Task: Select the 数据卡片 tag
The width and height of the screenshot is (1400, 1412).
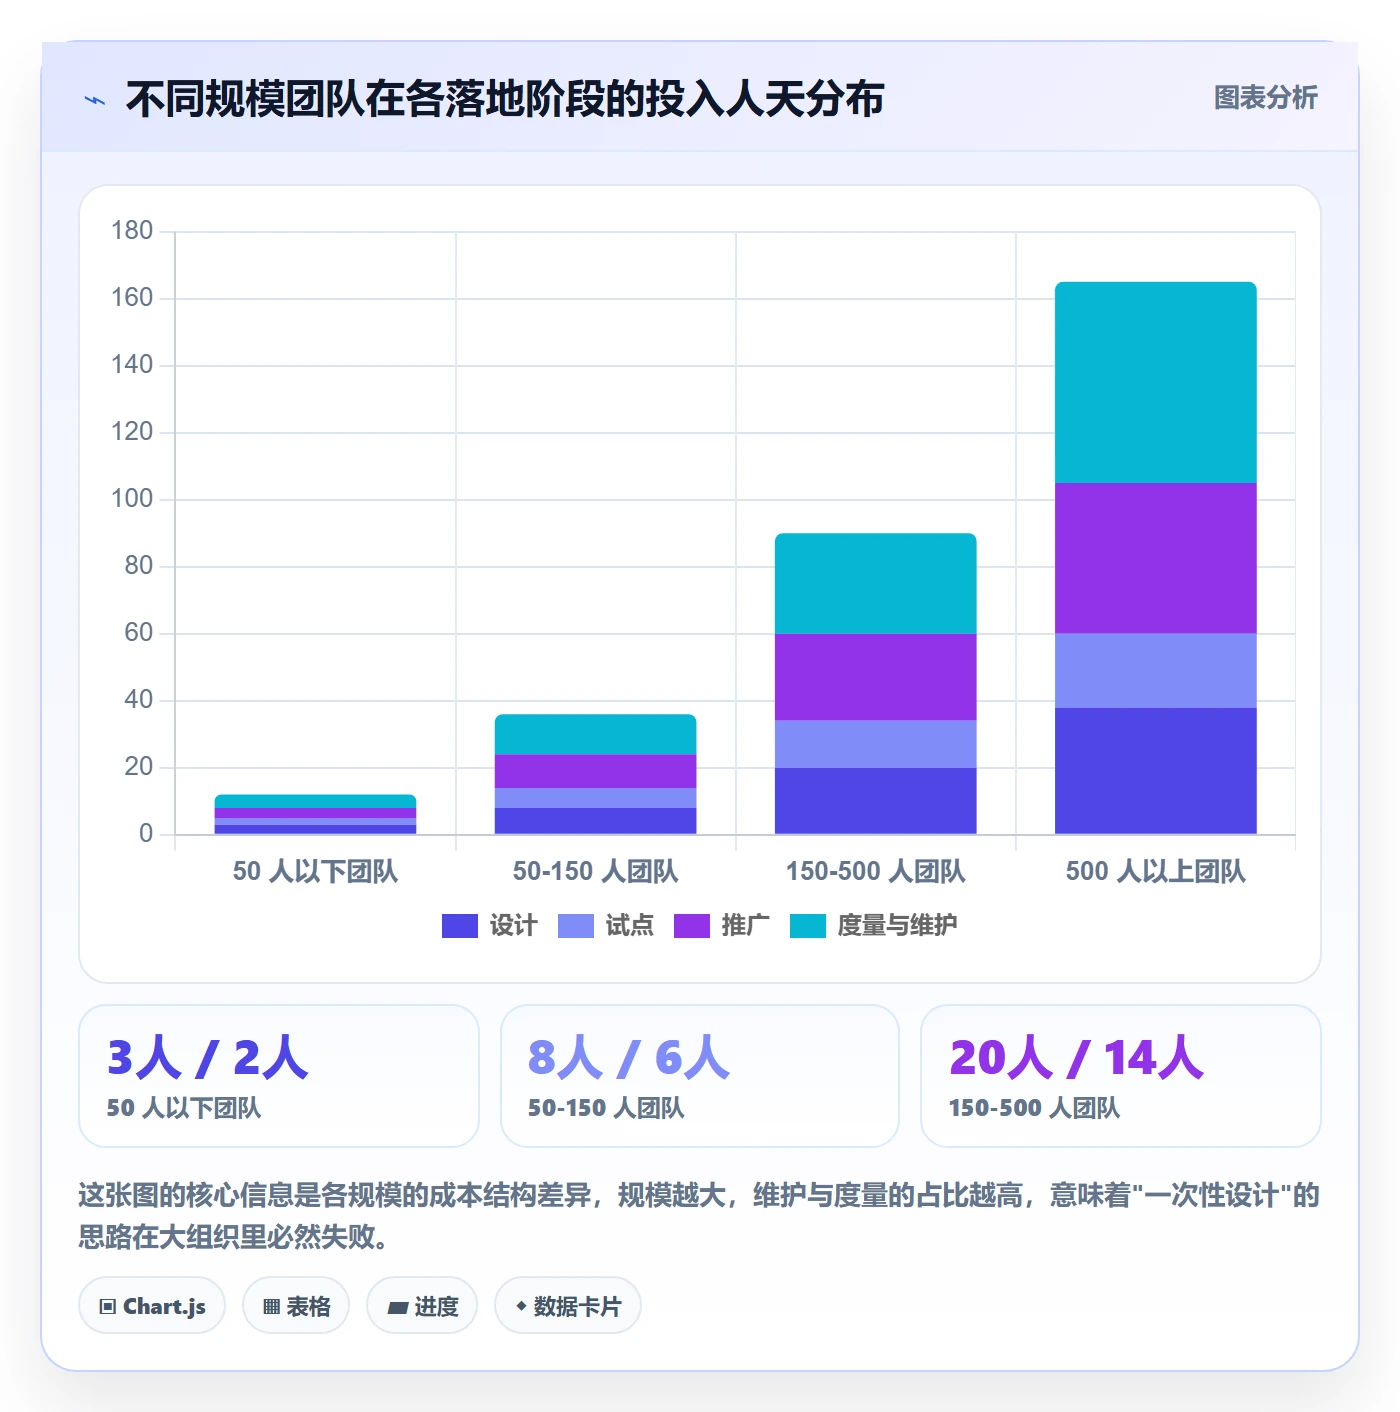Action: tap(568, 1306)
